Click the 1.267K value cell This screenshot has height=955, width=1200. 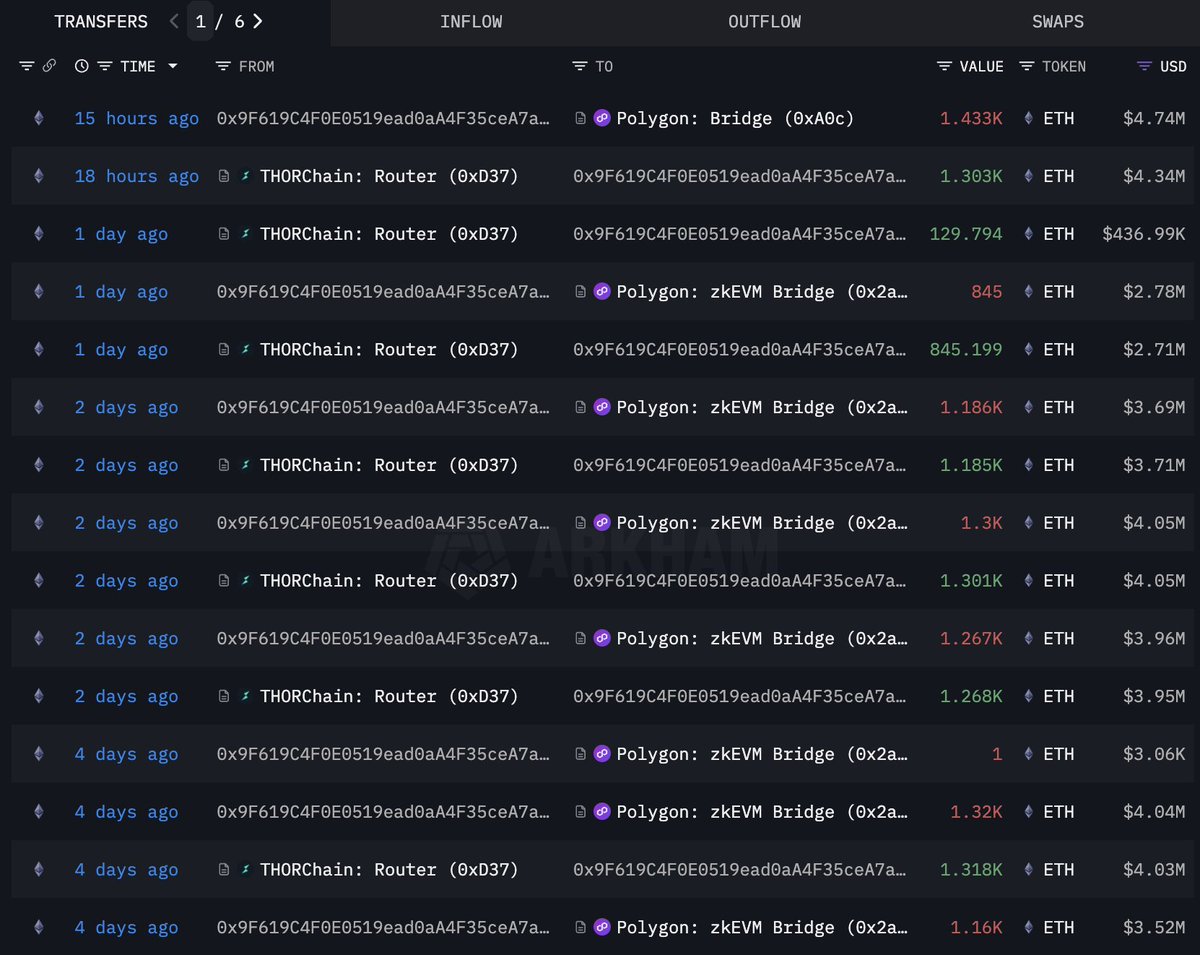(971, 639)
